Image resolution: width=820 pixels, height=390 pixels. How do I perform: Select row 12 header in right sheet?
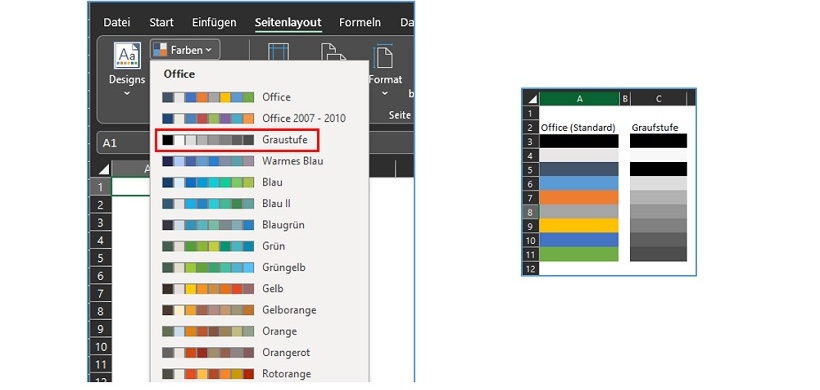(x=531, y=269)
